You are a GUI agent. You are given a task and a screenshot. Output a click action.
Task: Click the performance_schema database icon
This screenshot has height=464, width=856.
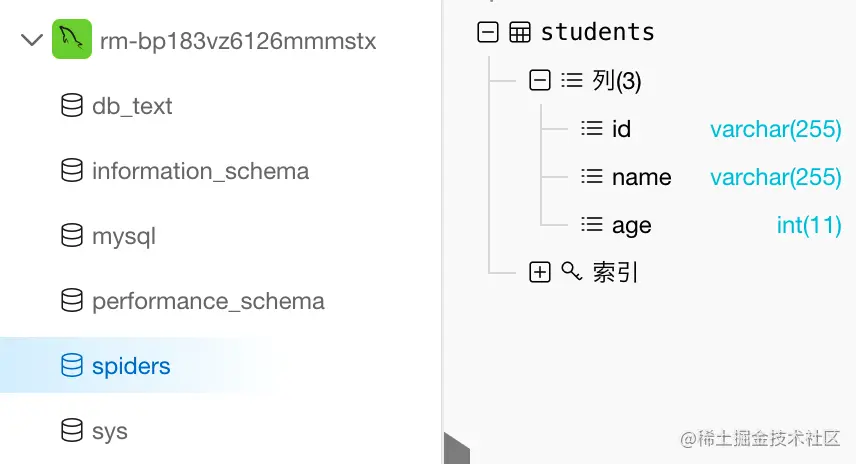[72, 301]
